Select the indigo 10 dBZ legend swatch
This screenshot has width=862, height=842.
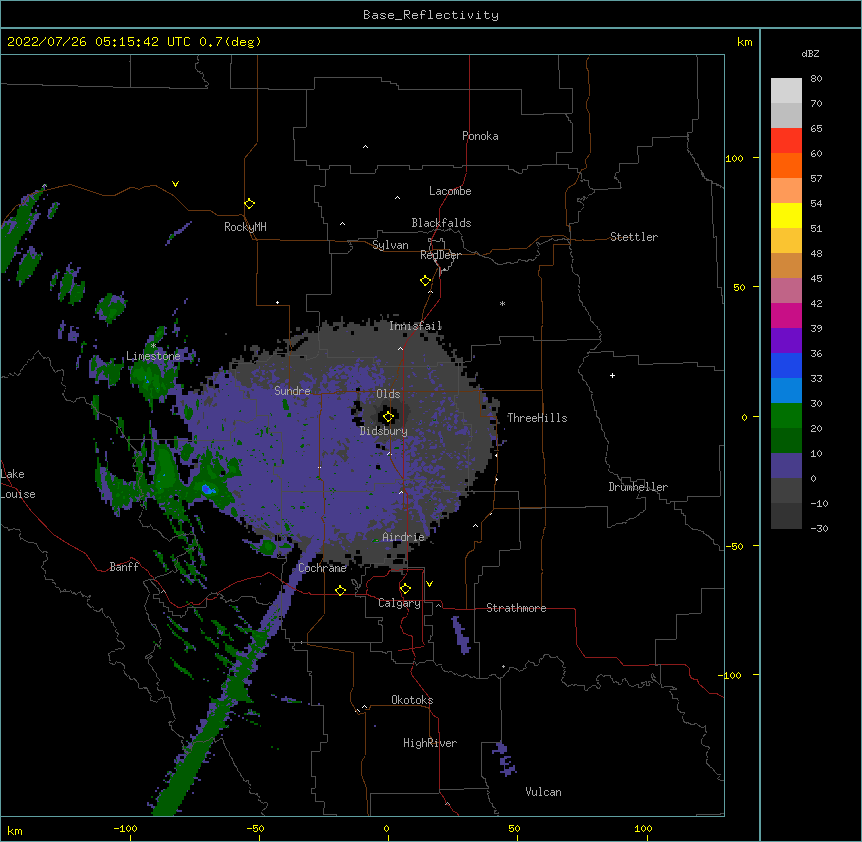pos(786,466)
